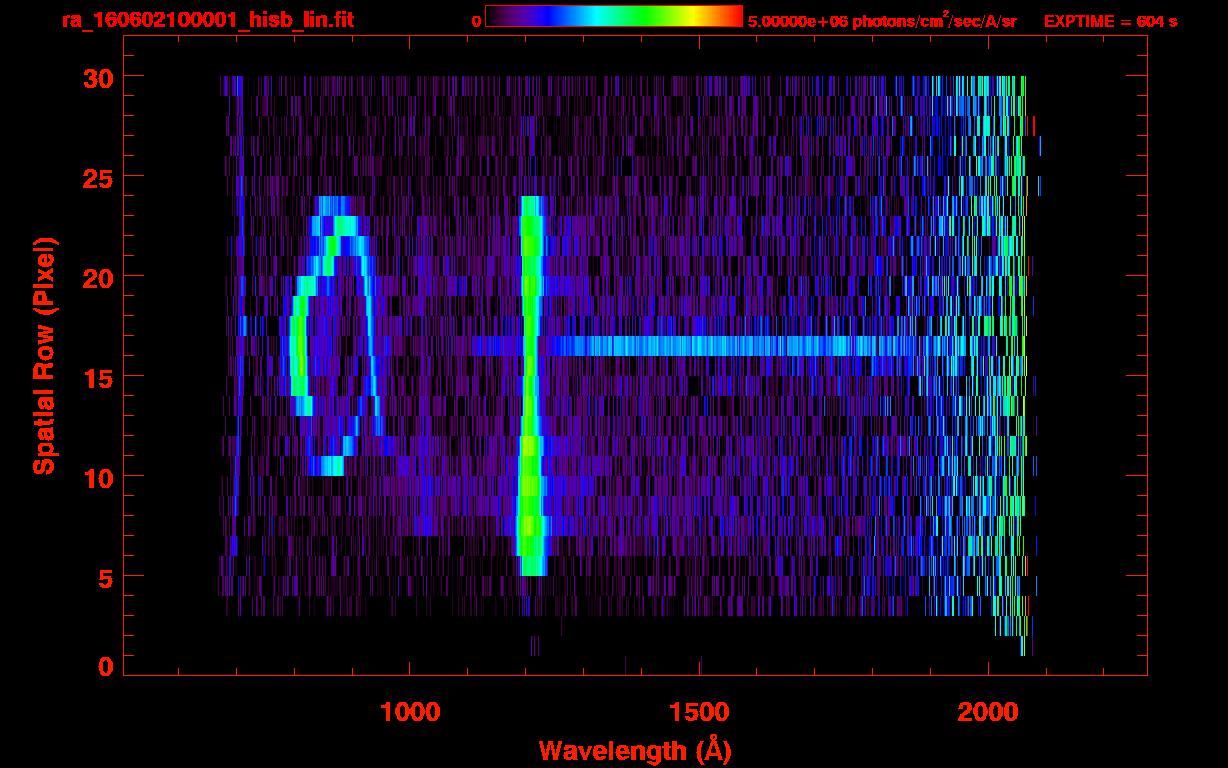Click the 0 spatial row tick label
The image size is (1228, 768).
[104, 666]
